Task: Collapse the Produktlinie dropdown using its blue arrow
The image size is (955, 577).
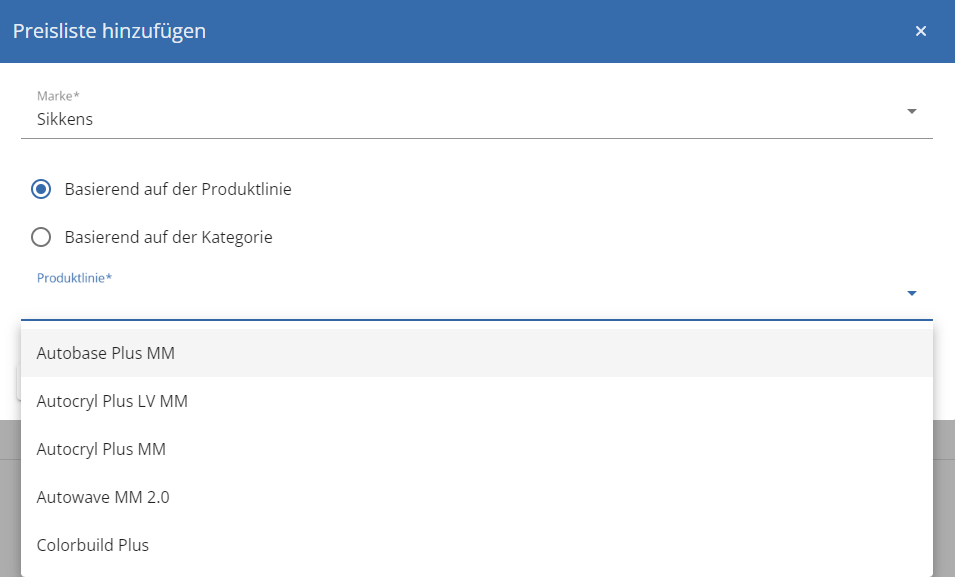Action: [x=911, y=293]
